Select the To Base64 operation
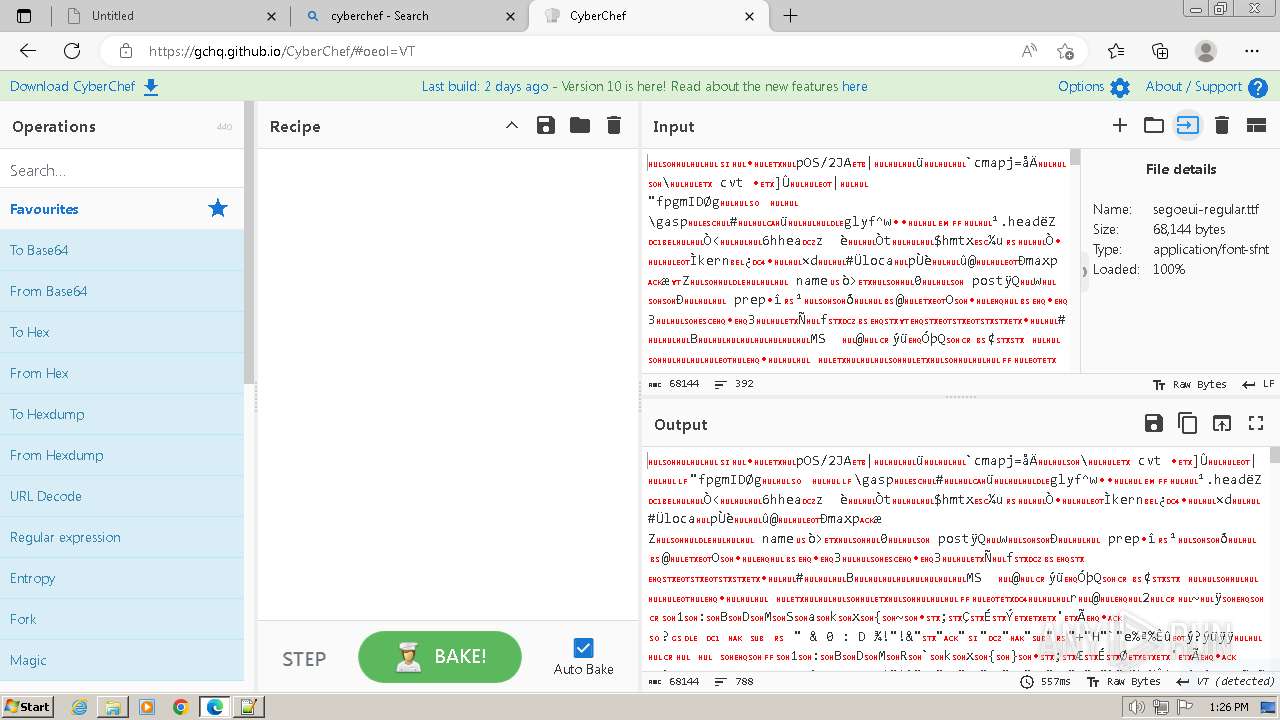 pyautogui.click(x=122, y=250)
